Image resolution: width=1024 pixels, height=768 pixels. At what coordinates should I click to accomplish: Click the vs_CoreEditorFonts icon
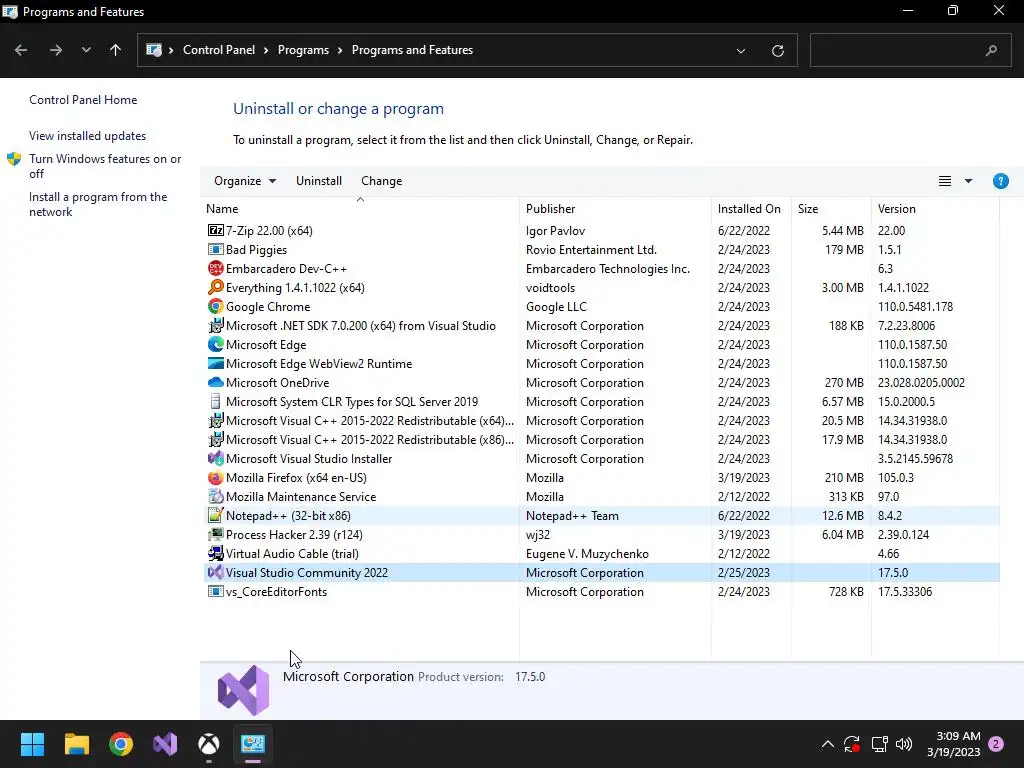click(x=215, y=592)
